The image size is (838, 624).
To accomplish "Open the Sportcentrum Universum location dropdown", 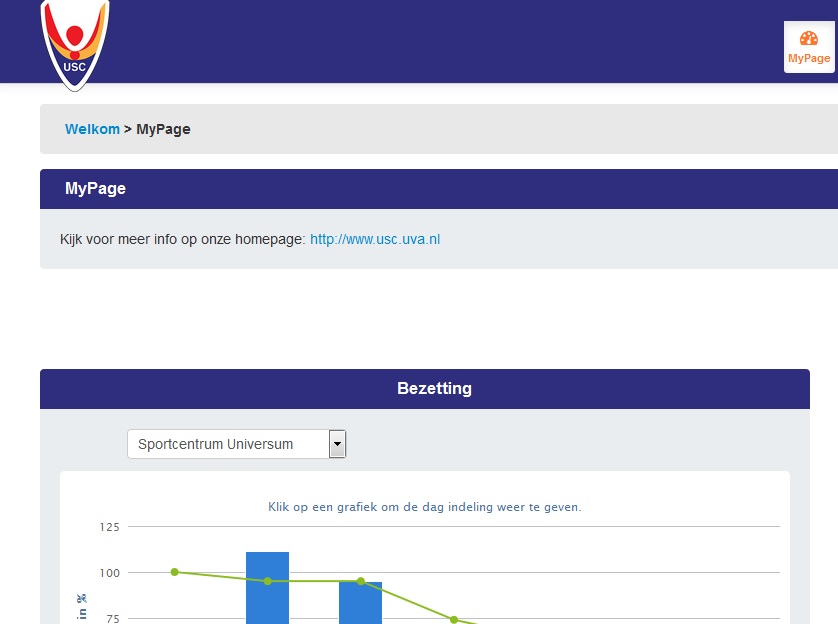I will 230,444.
